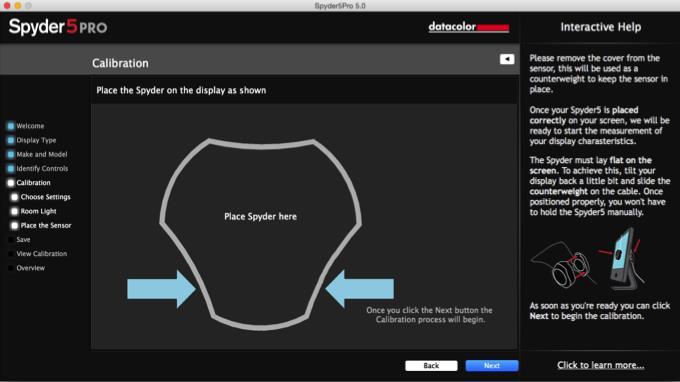Select the Save step

[x=23, y=239]
